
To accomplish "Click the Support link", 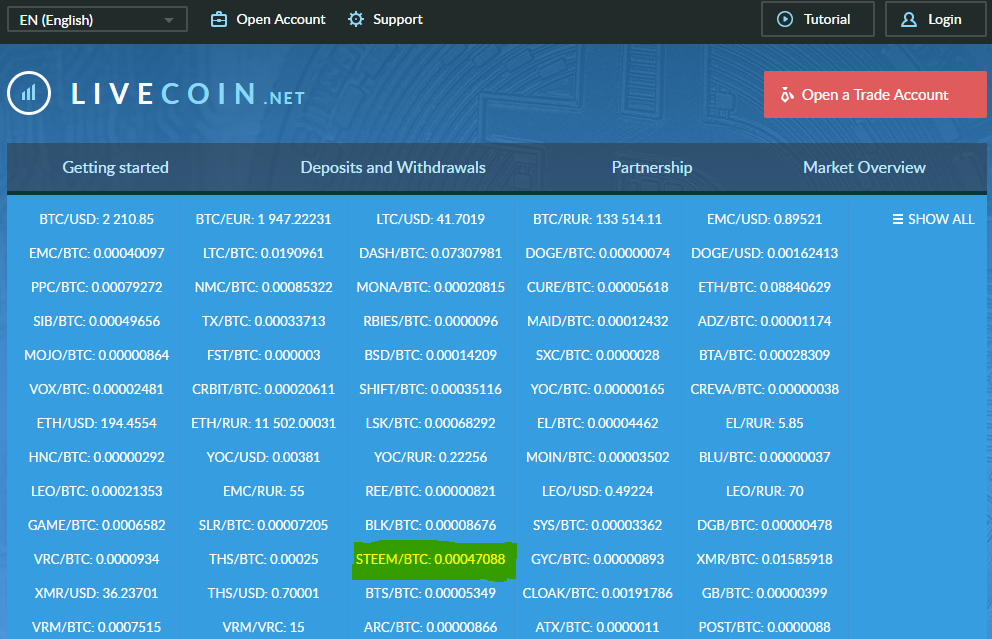I will click(398, 20).
